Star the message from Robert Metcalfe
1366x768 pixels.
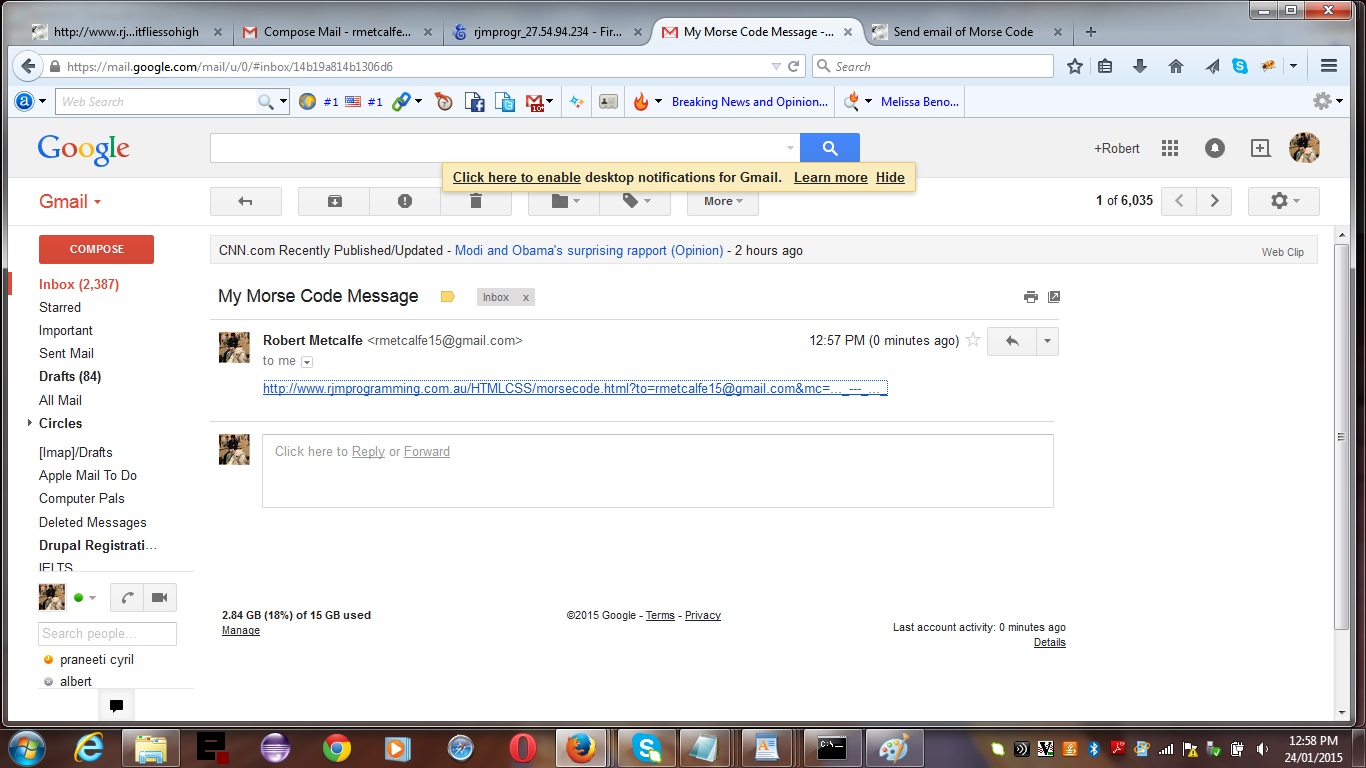tap(973, 340)
